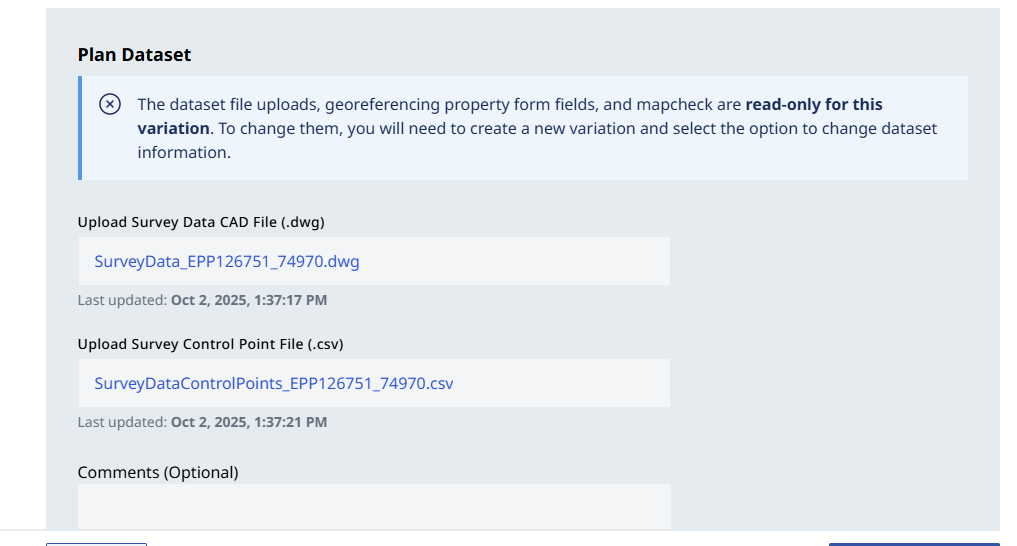The image size is (1017, 546).
Task: Focus the Comments (Optional) text box
Action: (374, 506)
